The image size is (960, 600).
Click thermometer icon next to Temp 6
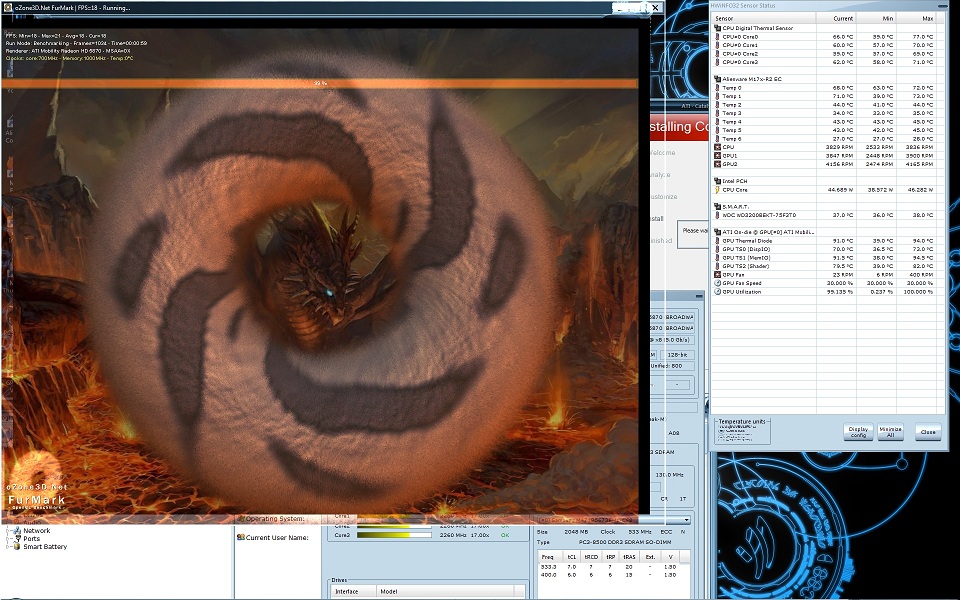click(718, 138)
